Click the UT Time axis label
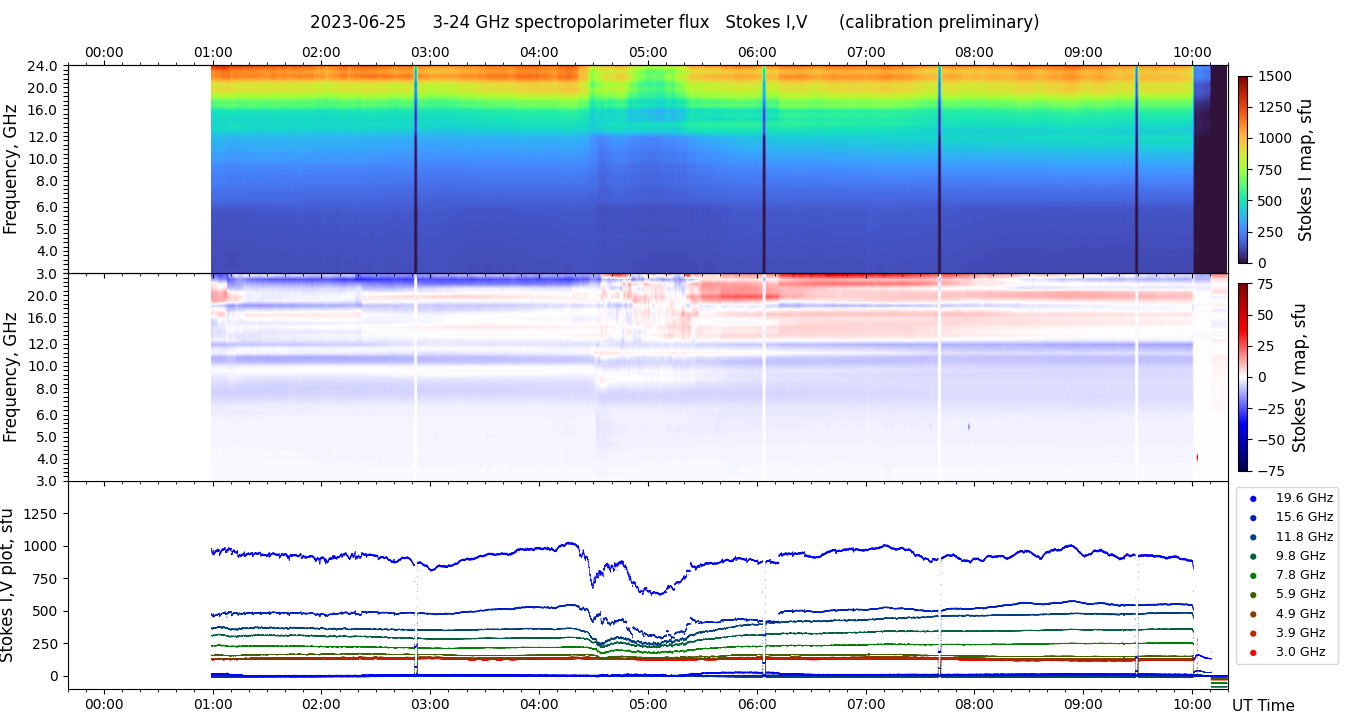 click(1262, 706)
